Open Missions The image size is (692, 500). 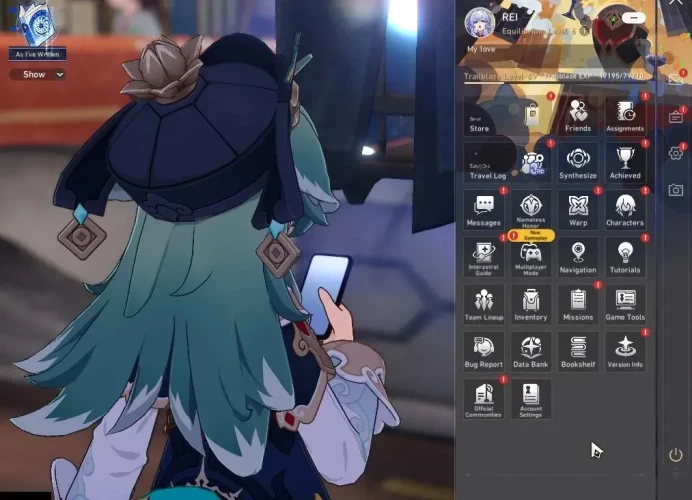(x=578, y=305)
